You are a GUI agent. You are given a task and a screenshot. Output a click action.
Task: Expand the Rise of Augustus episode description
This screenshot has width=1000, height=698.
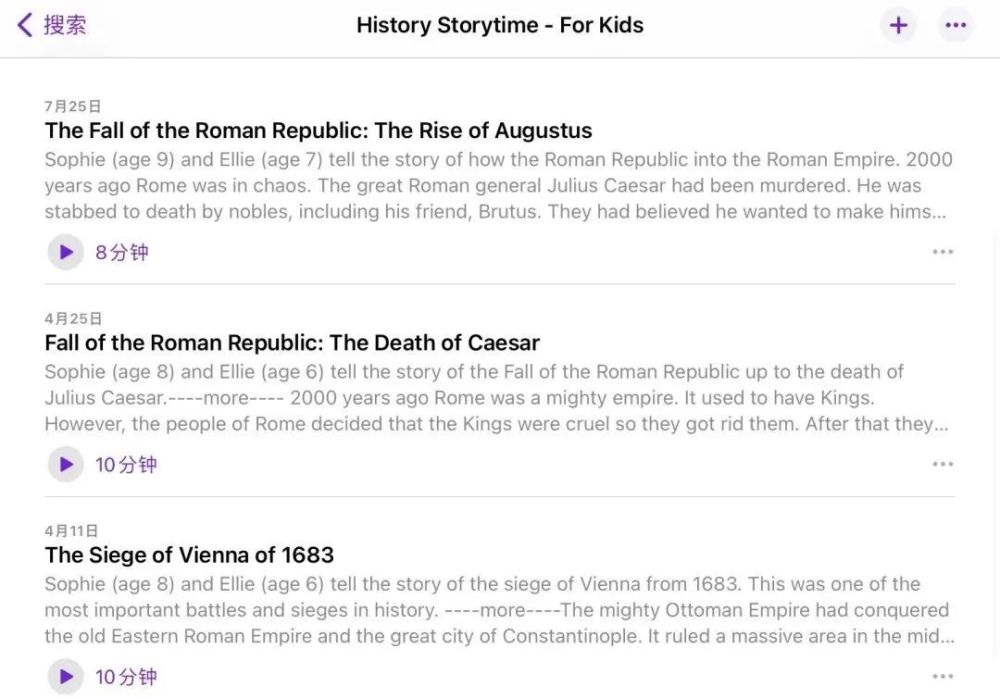pyautogui.click(x=498, y=186)
